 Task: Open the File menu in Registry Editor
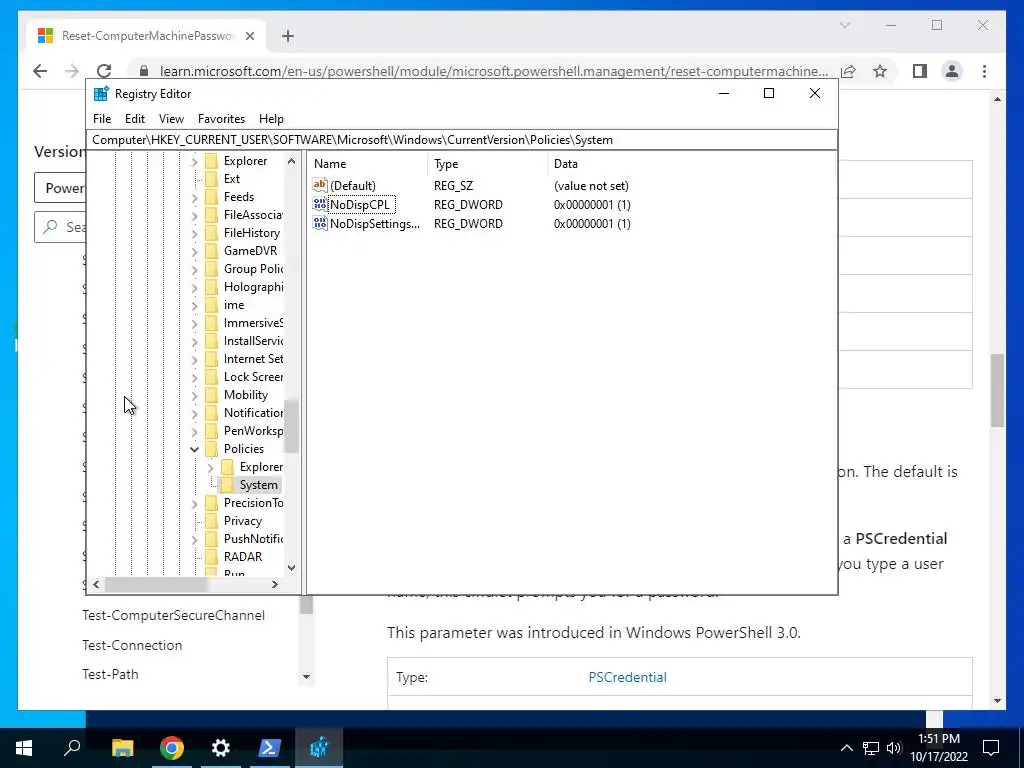click(102, 119)
